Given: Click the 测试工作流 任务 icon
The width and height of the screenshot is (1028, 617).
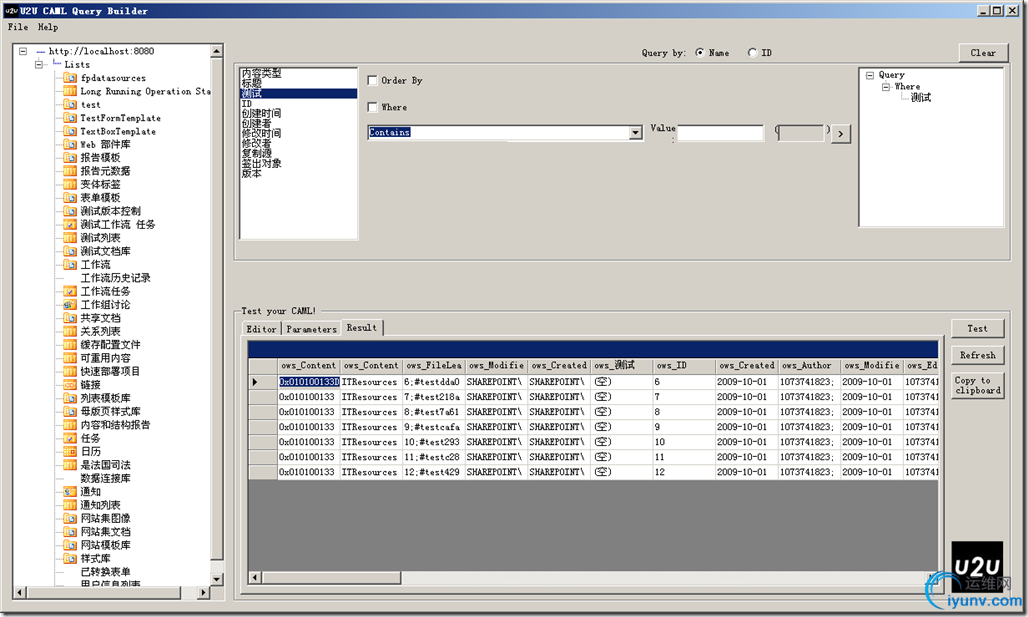Looking at the screenshot, I should coord(70,224).
